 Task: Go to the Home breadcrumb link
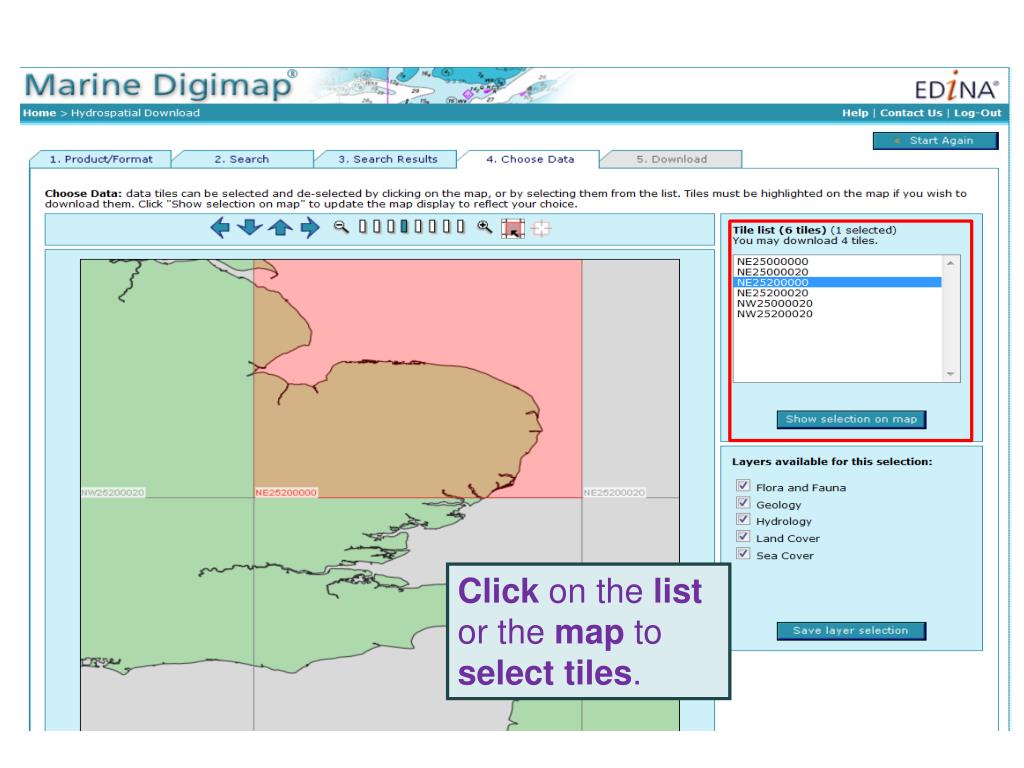click(x=39, y=113)
